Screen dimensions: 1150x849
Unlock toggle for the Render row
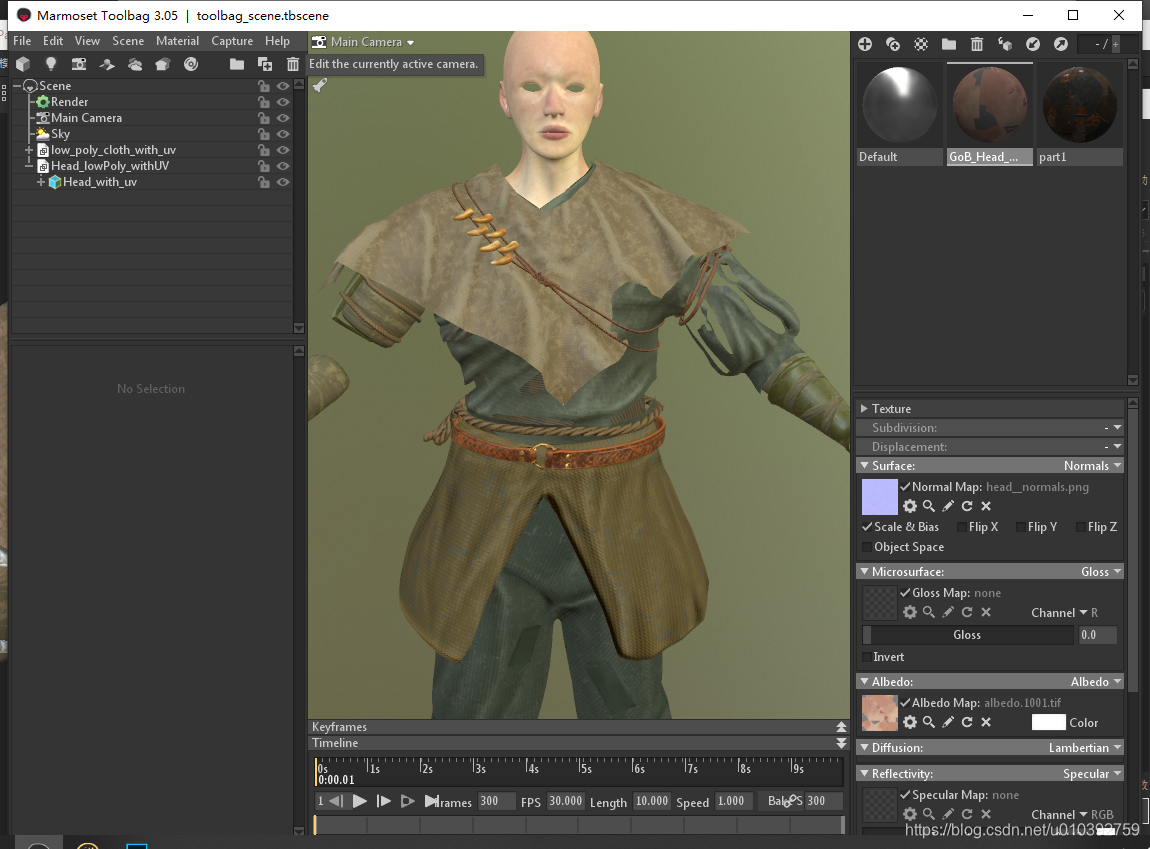click(x=263, y=102)
